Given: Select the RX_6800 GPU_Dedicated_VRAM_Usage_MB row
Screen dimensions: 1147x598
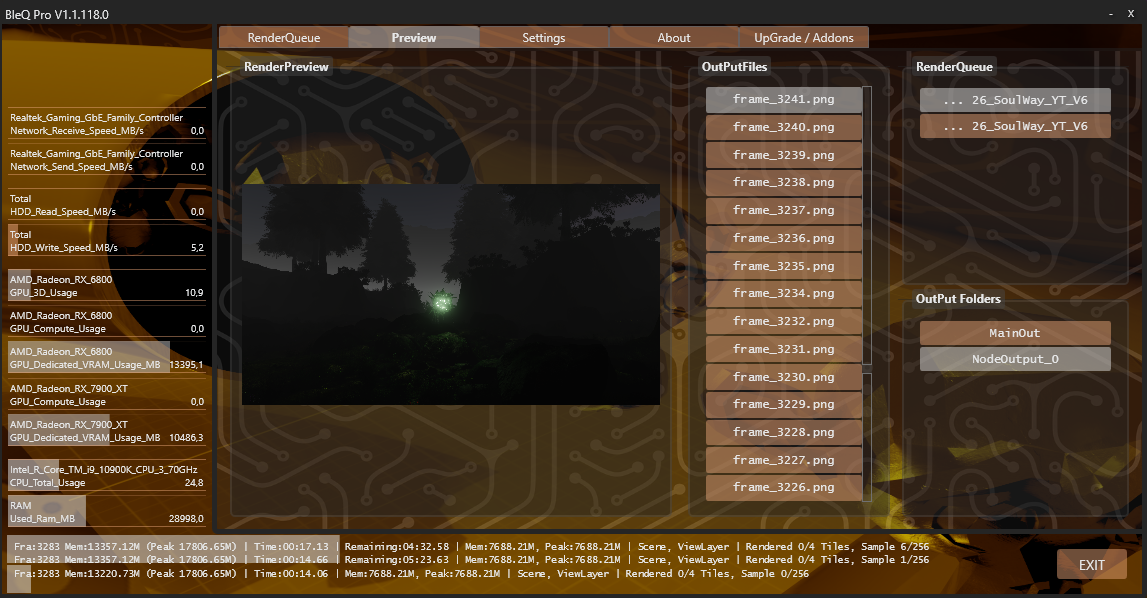Looking at the screenshot, I should coord(107,359).
